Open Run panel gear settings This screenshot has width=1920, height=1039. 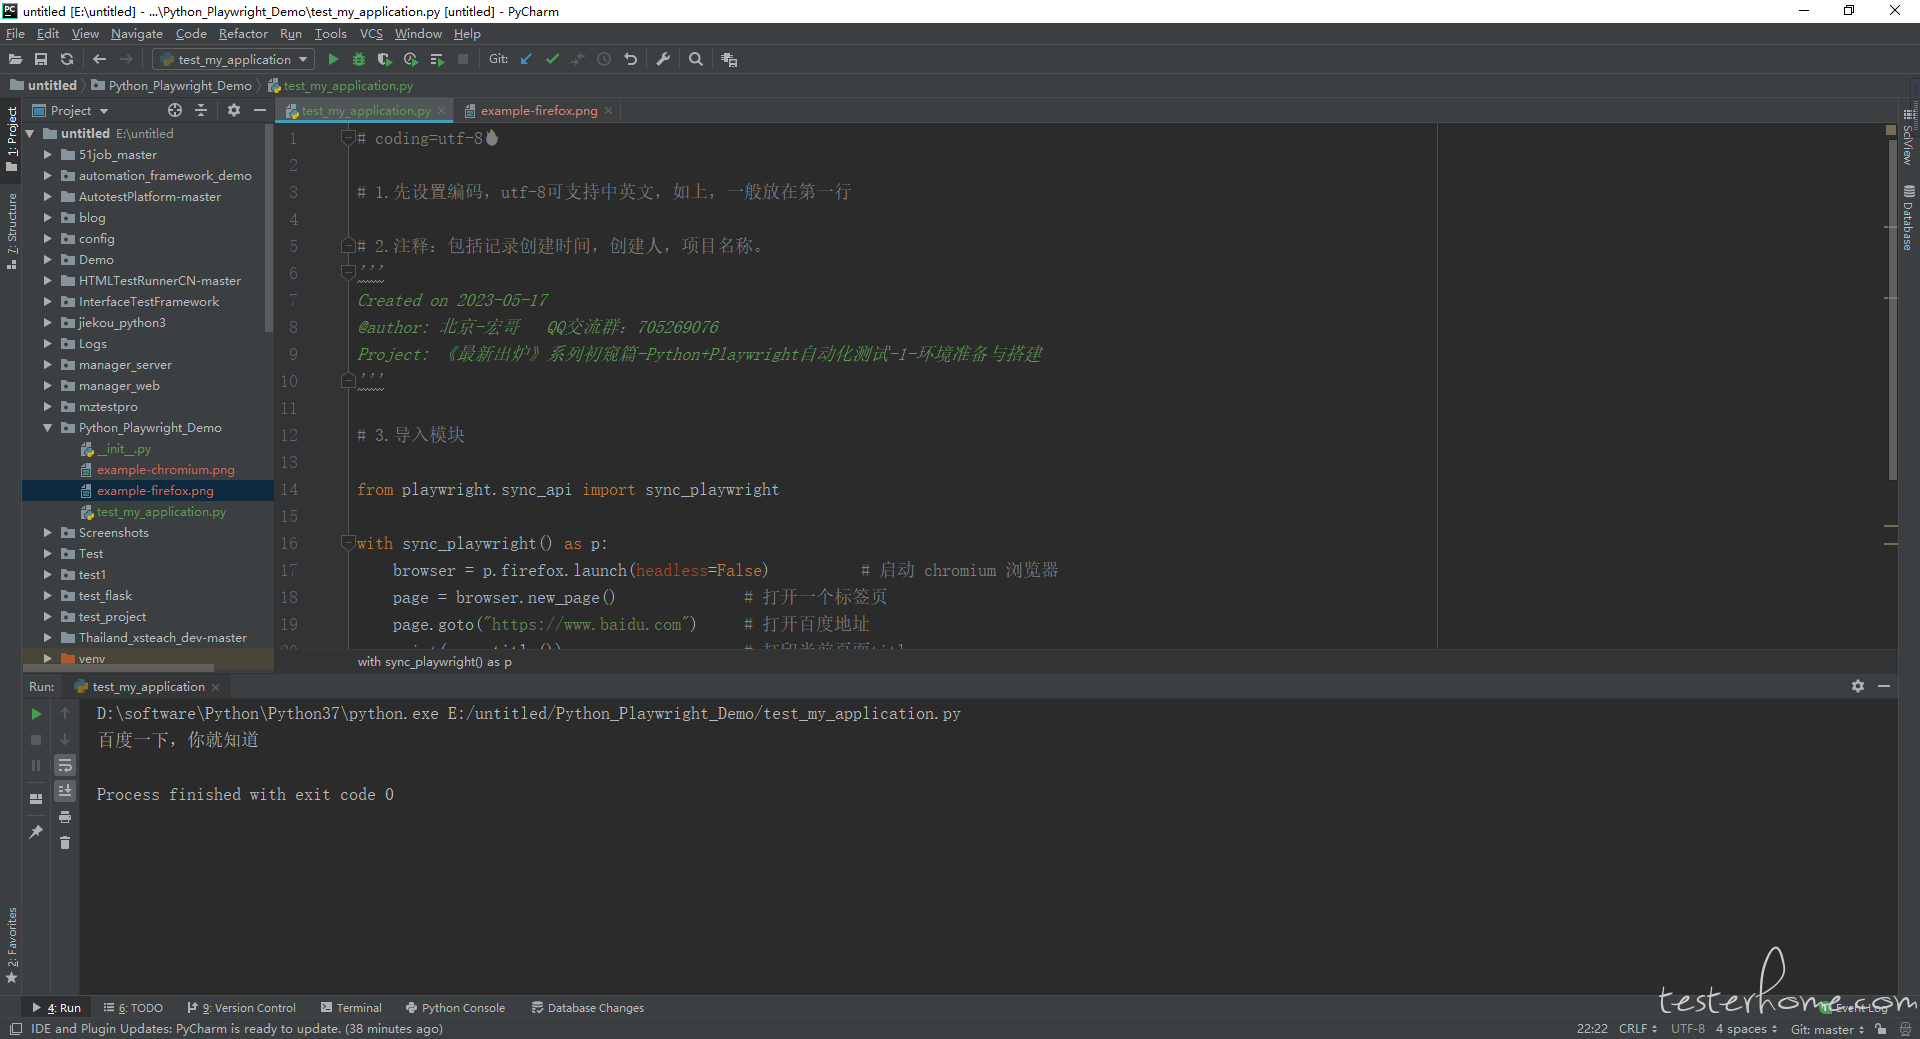(x=1857, y=687)
